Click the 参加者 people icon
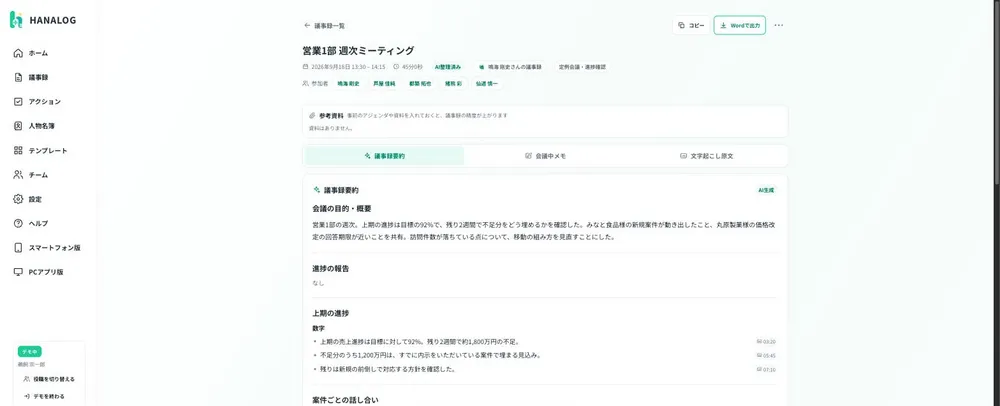 pos(305,83)
